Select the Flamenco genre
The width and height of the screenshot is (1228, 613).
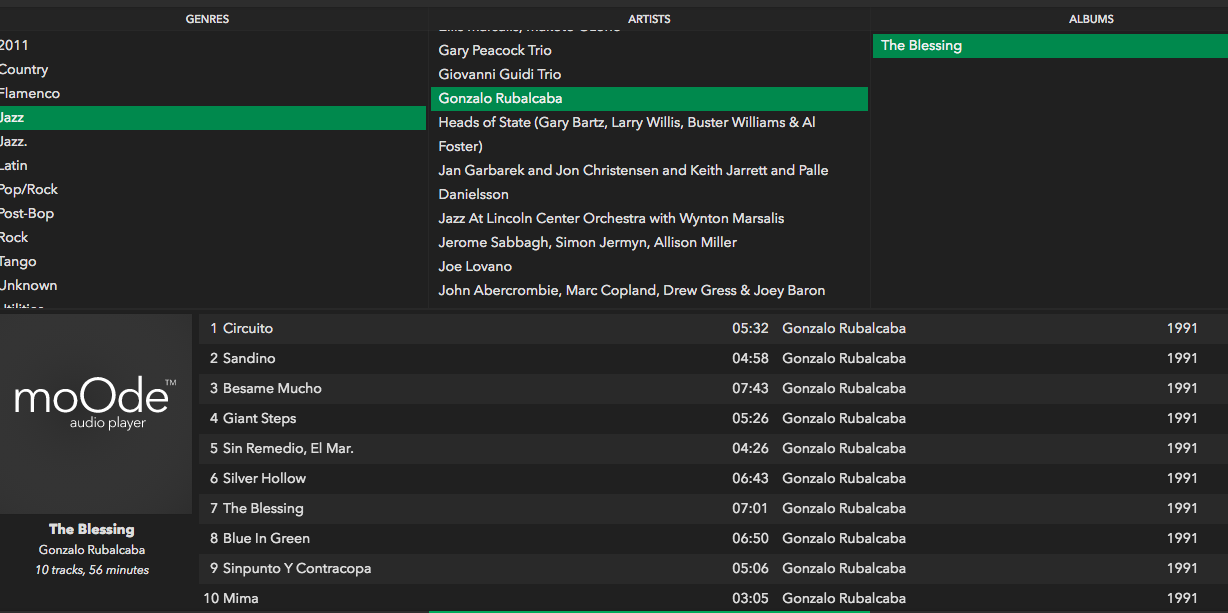click(213, 94)
